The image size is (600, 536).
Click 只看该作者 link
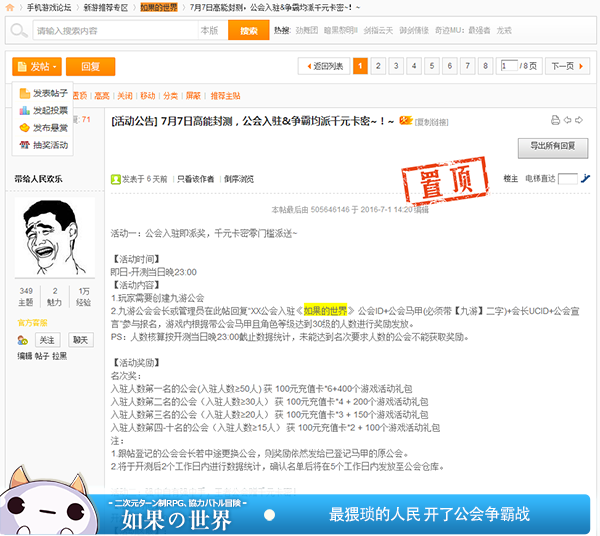(x=195, y=179)
